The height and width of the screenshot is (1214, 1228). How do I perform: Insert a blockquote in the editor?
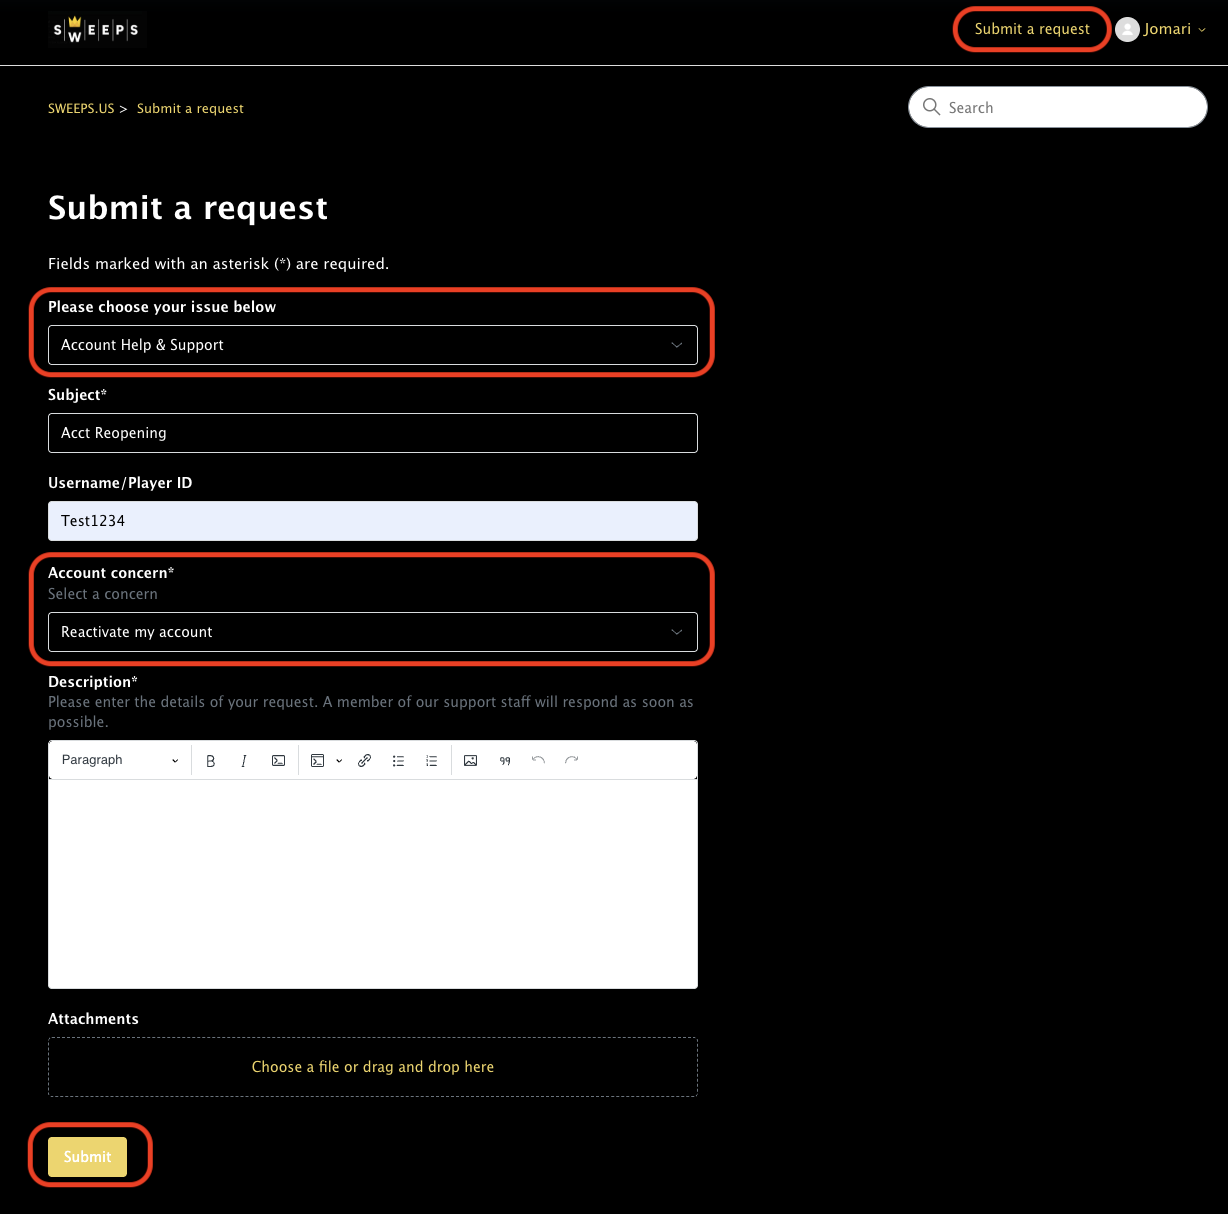(505, 760)
